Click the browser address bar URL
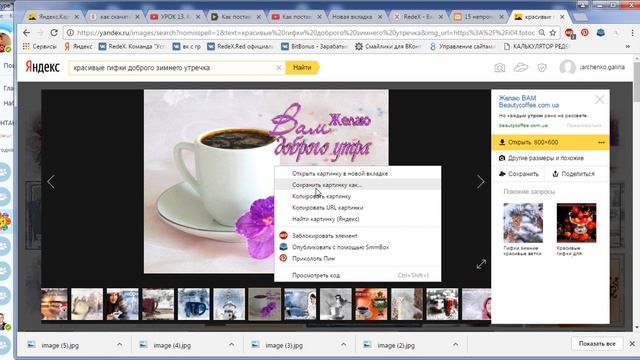This screenshot has height=360, width=640. pos(305,33)
